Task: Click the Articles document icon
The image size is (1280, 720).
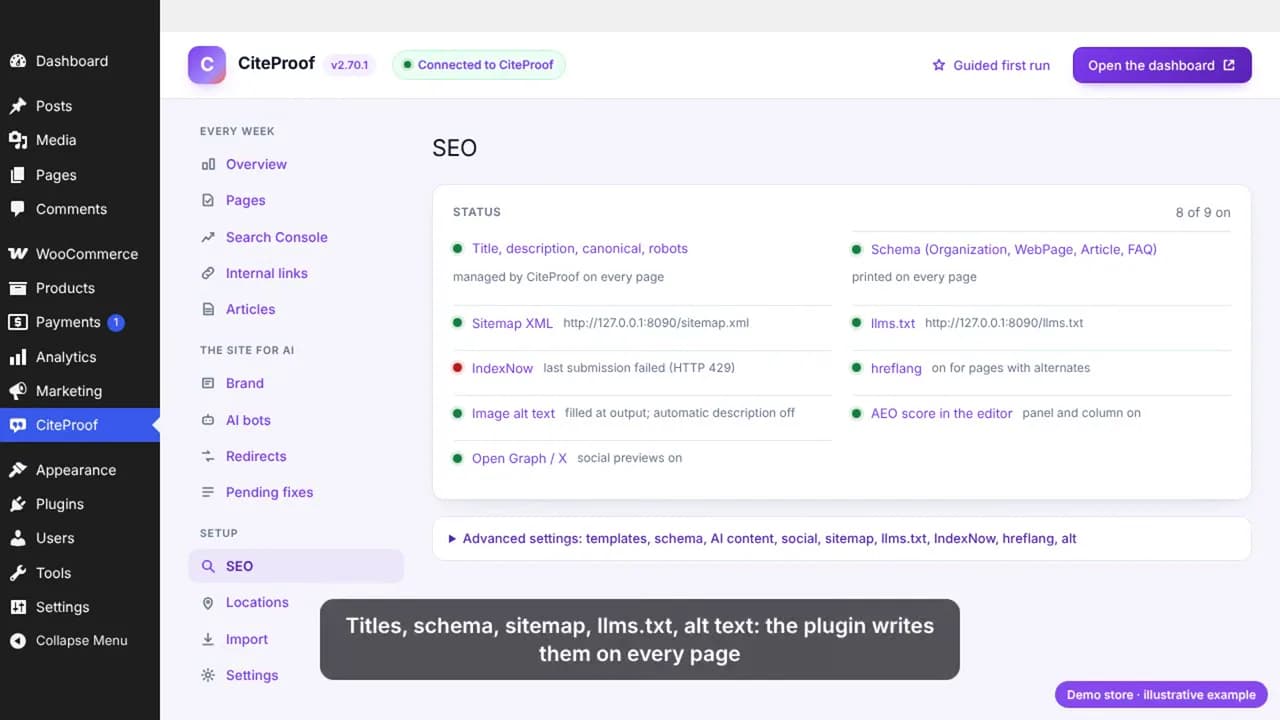Action: point(208,309)
